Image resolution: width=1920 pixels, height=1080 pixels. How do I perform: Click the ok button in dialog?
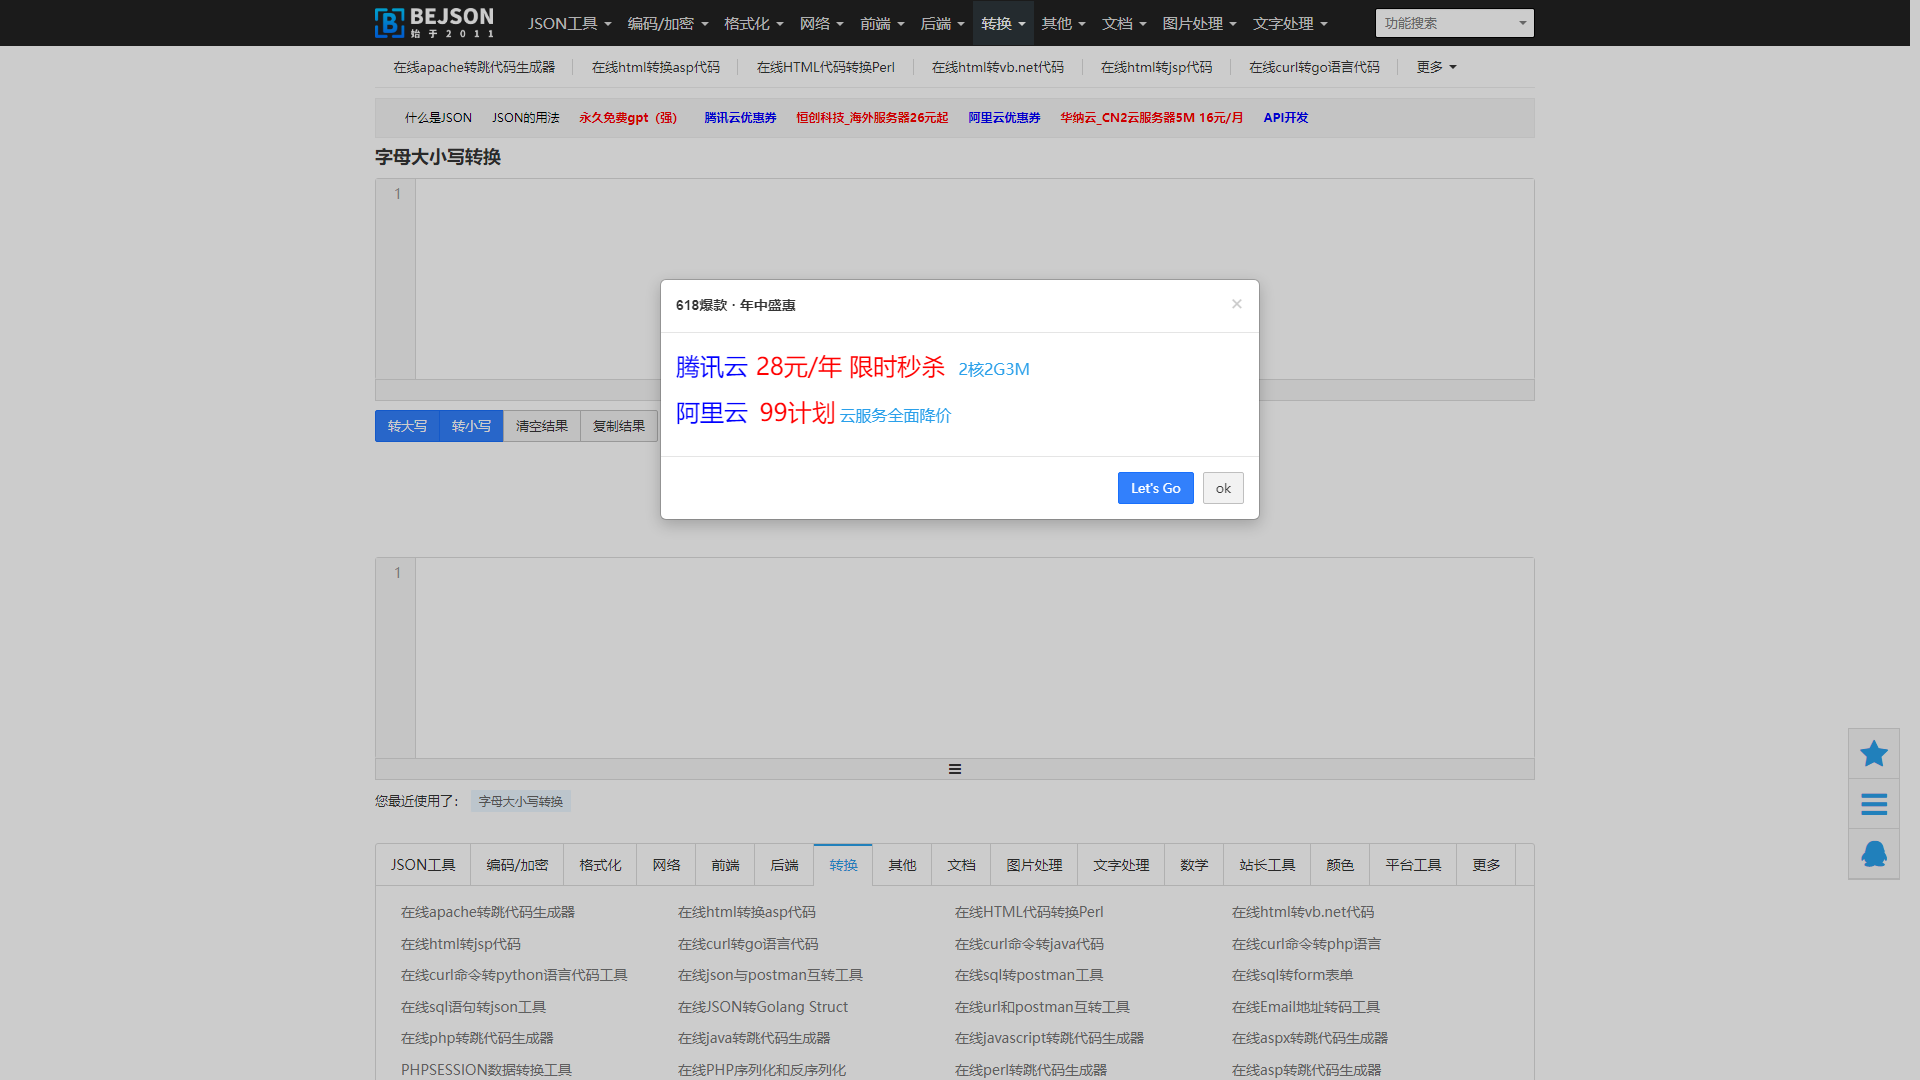1222,488
